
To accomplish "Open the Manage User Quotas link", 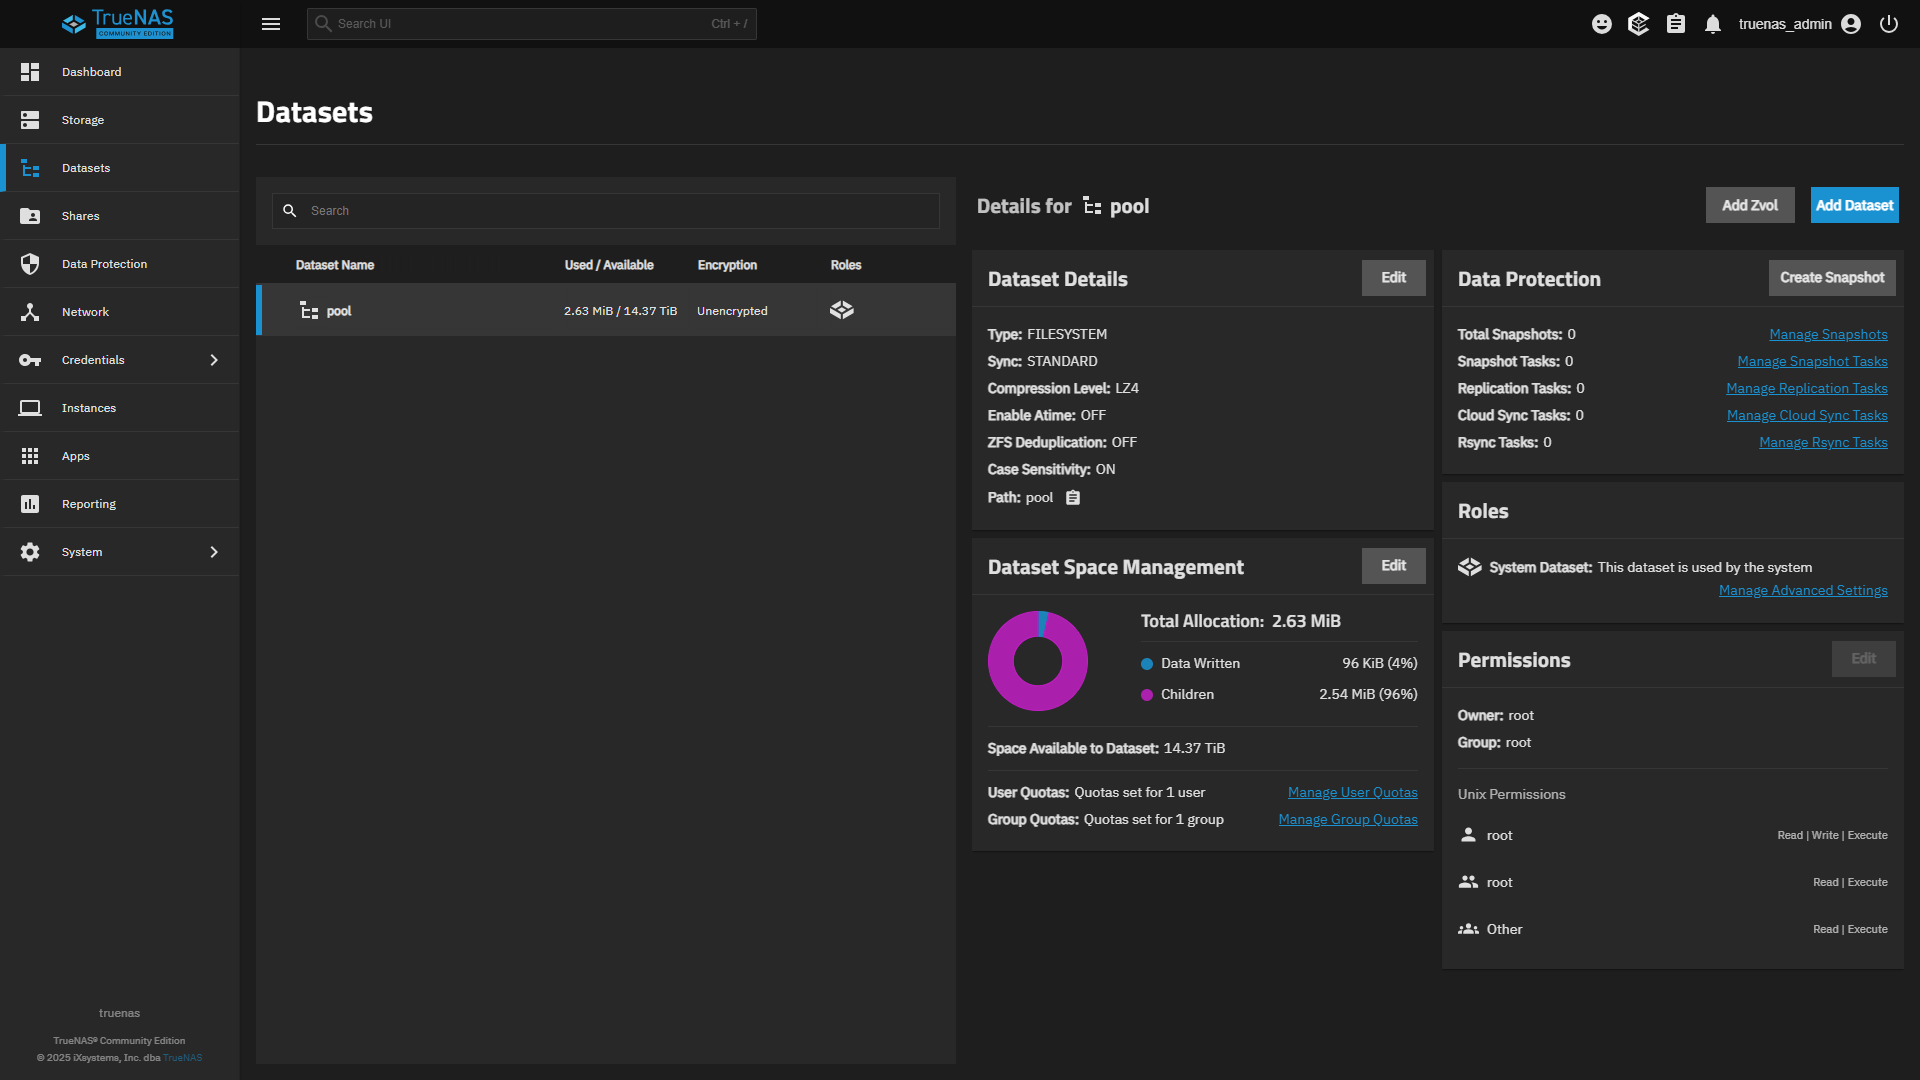I will pos(1352,792).
